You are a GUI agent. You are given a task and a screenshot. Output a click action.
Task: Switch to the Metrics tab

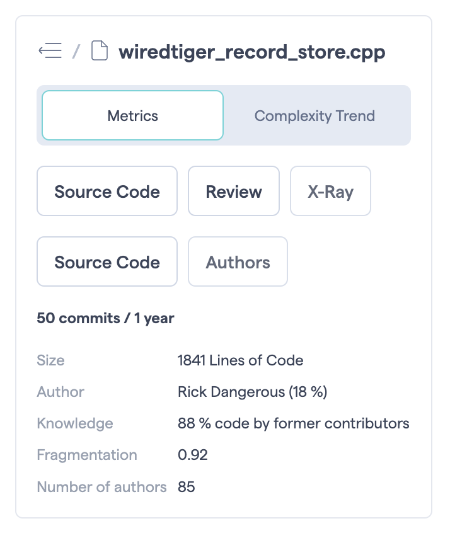133,115
